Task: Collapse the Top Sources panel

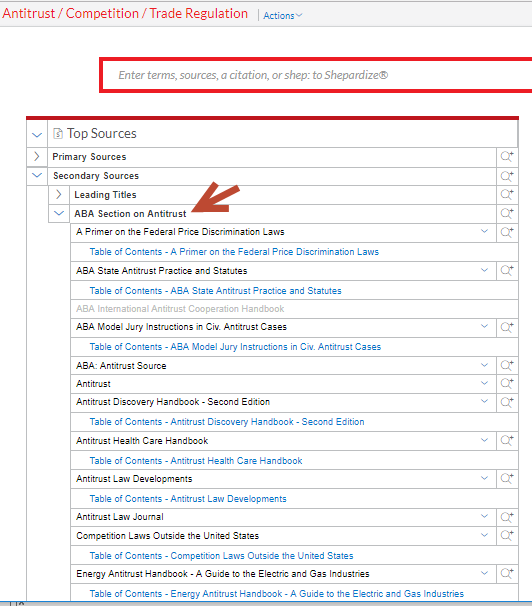Action: 37,135
